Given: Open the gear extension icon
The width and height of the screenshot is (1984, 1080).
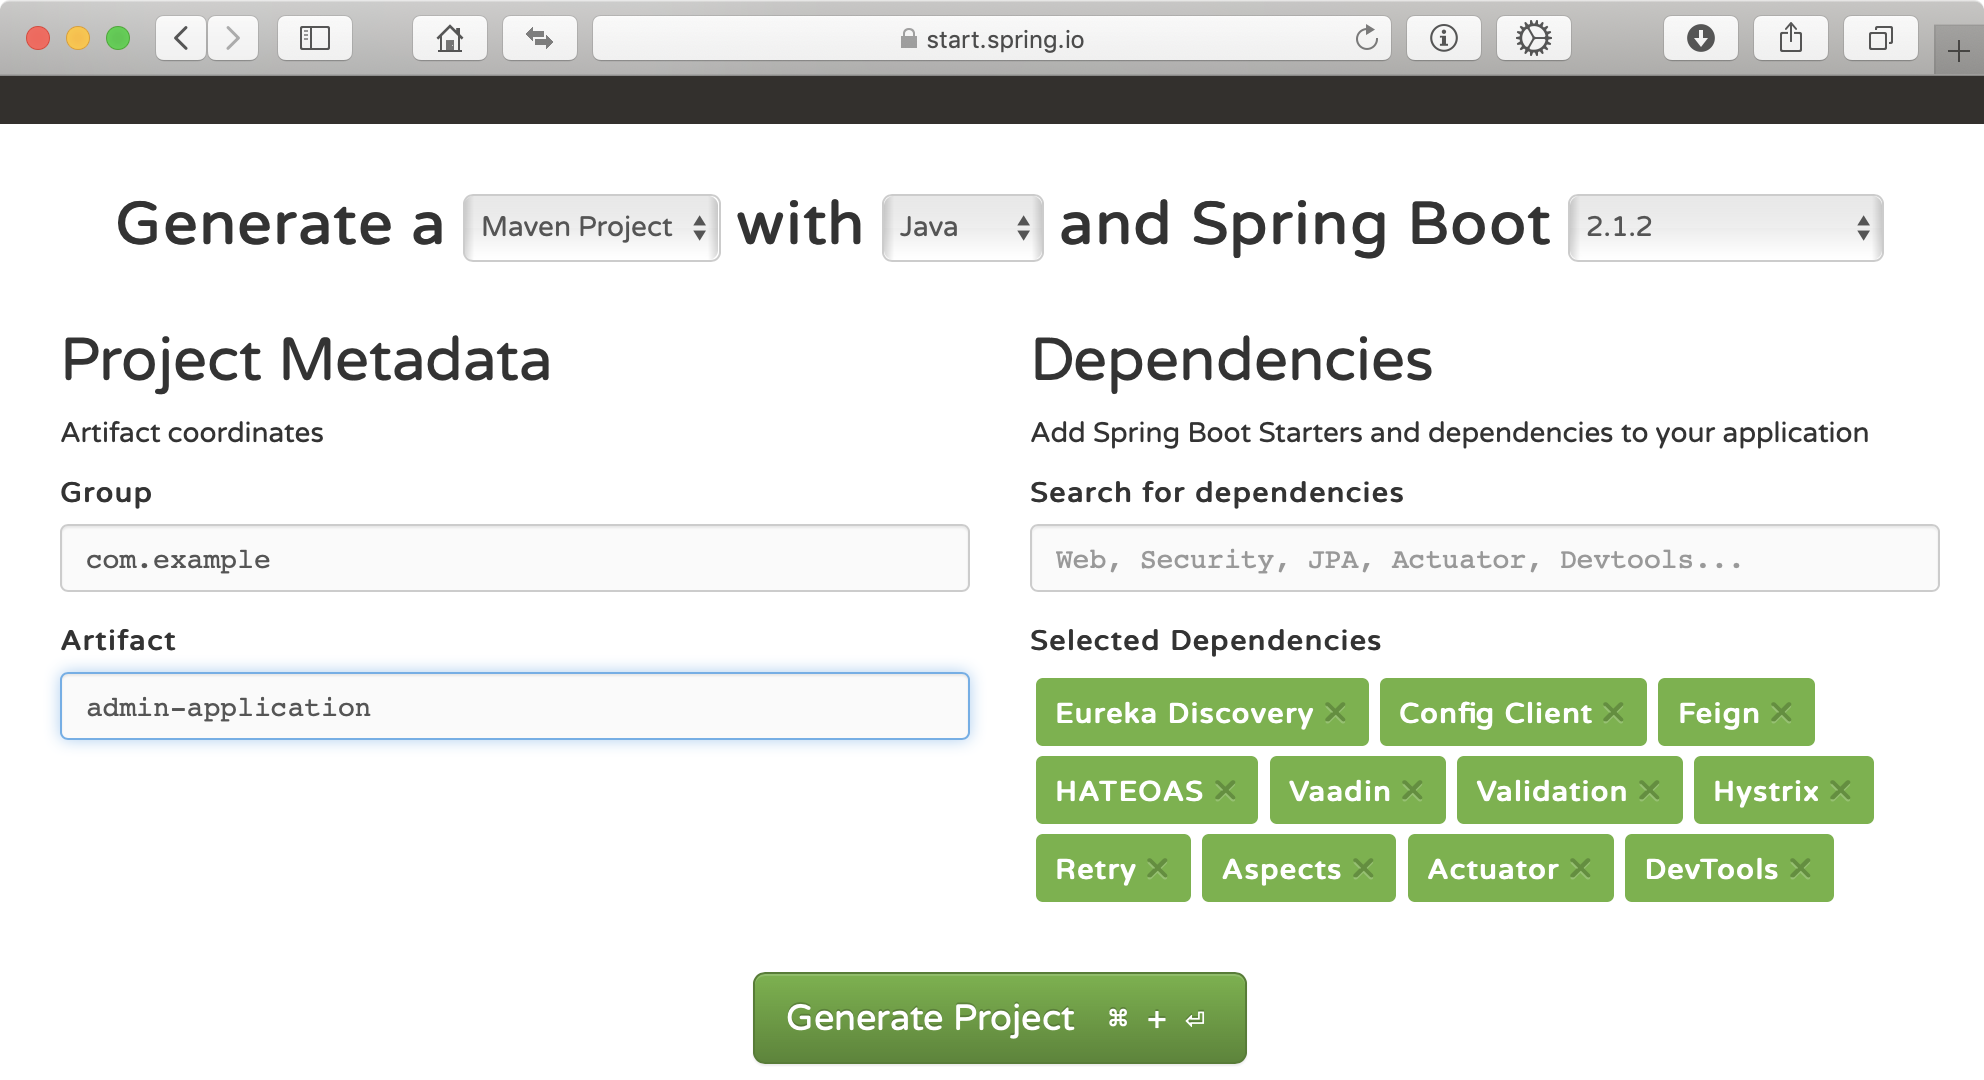Looking at the screenshot, I should [x=1533, y=39].
